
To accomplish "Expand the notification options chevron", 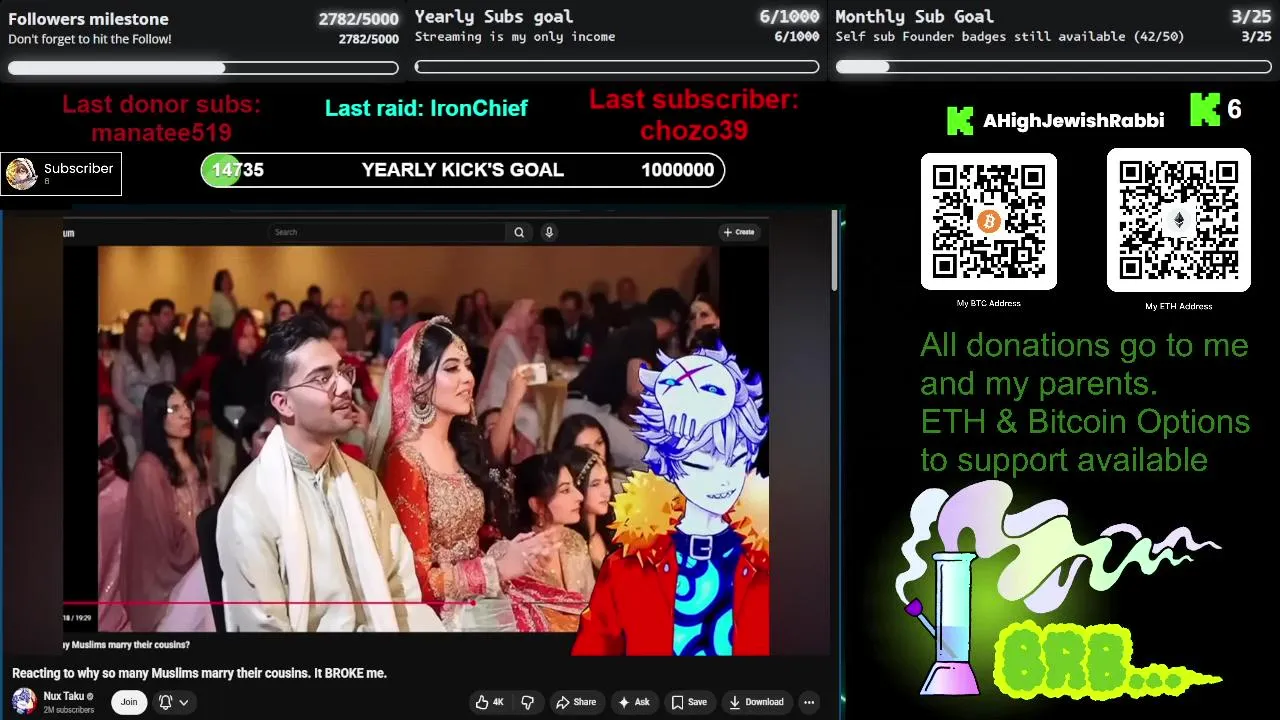I will [x=184, y=702].
